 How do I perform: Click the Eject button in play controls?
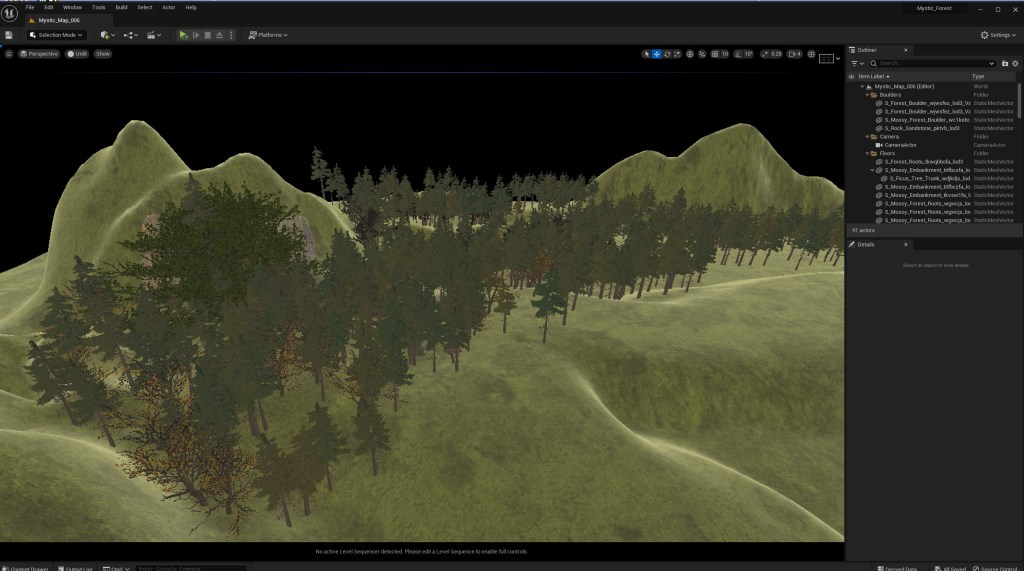(219, 35)
